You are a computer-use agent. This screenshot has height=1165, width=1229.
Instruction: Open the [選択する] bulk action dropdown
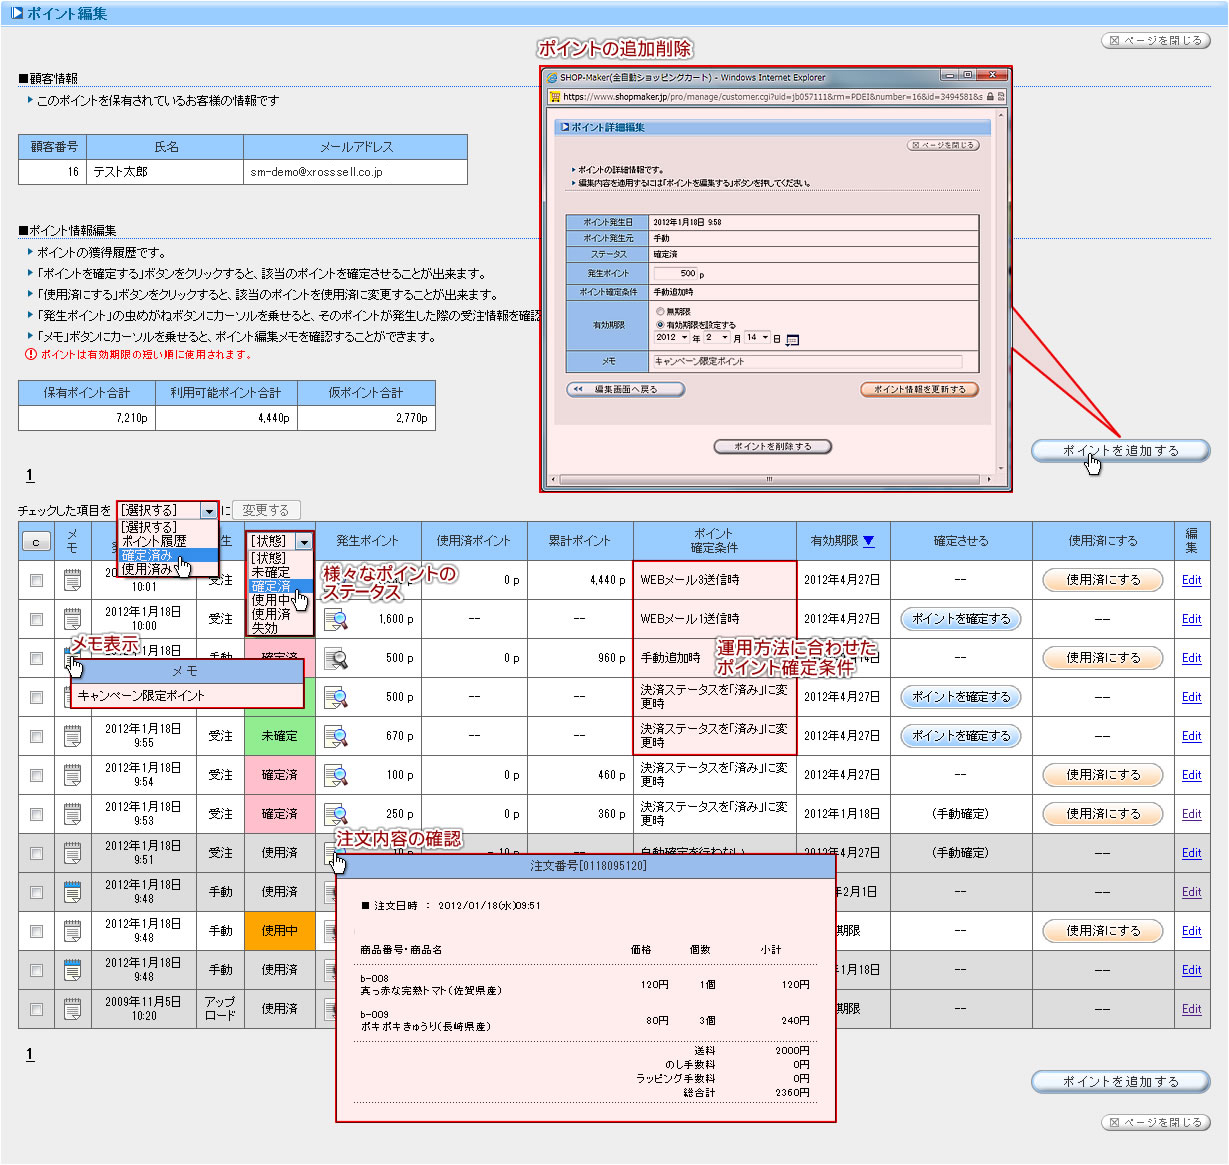209,511
